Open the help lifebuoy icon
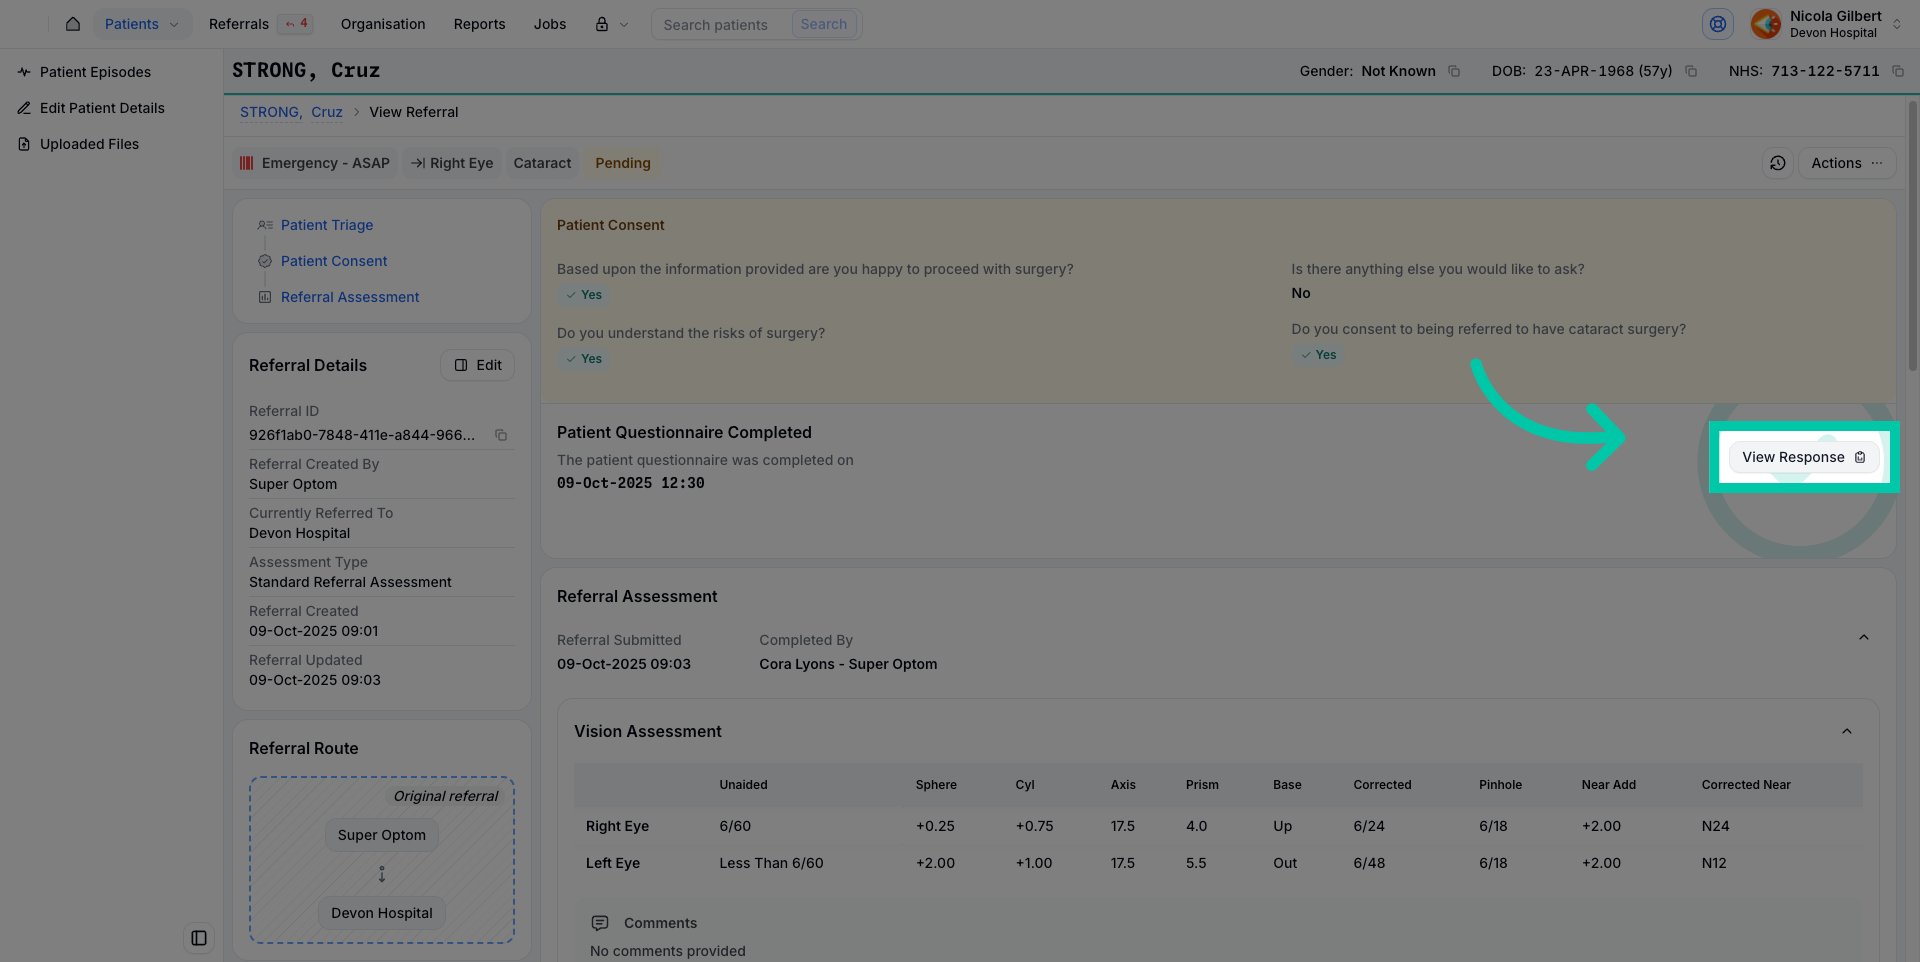 click(1718, 24)
